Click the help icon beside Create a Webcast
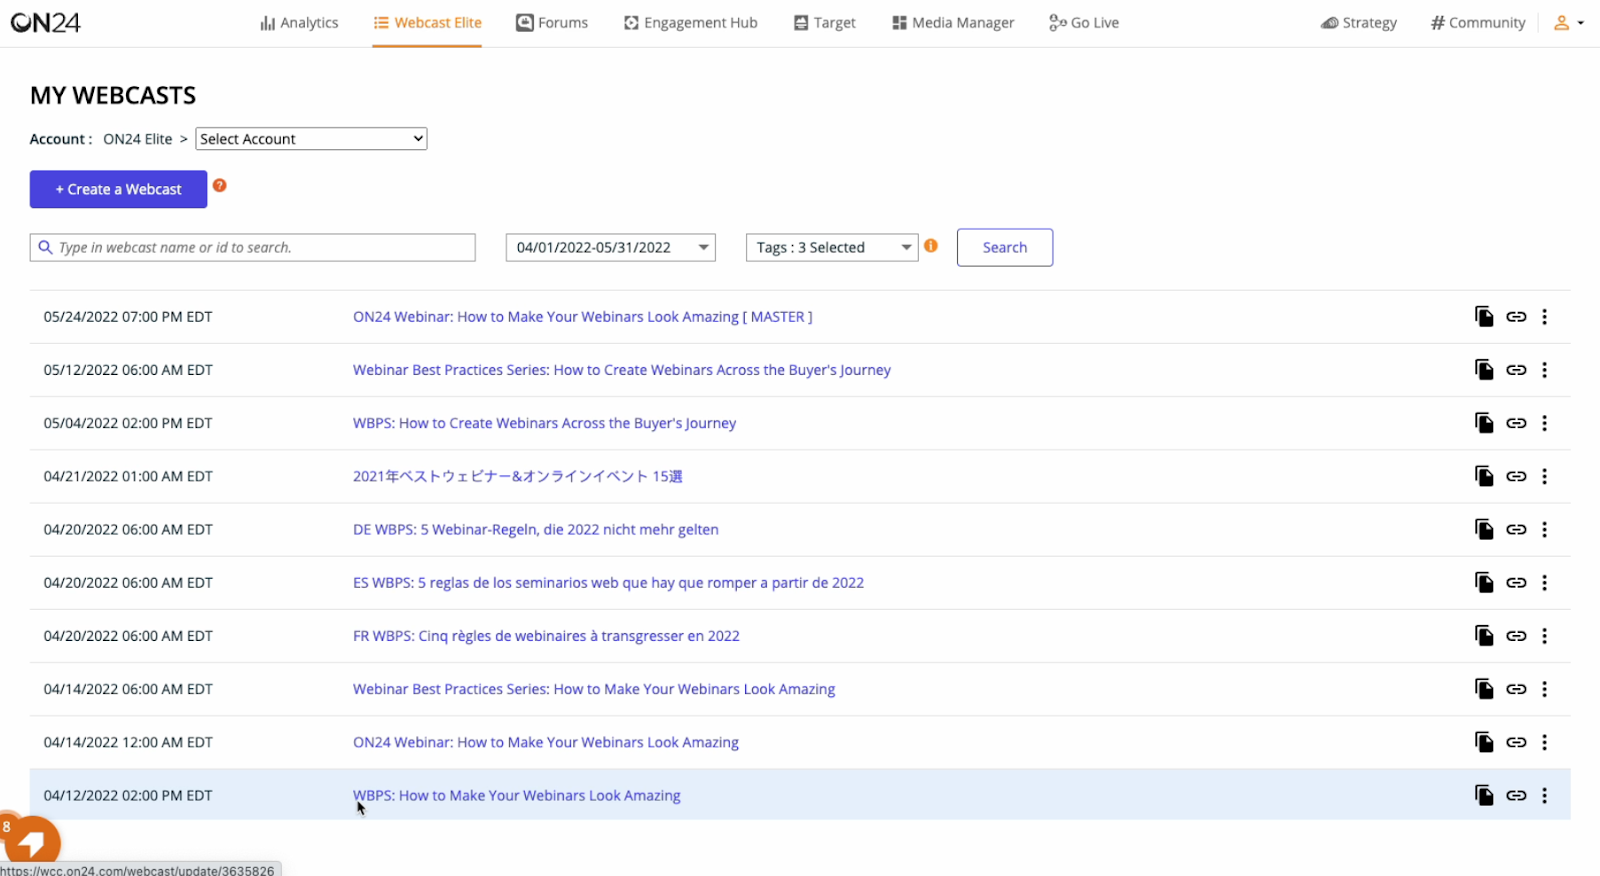 coord(220,185)
